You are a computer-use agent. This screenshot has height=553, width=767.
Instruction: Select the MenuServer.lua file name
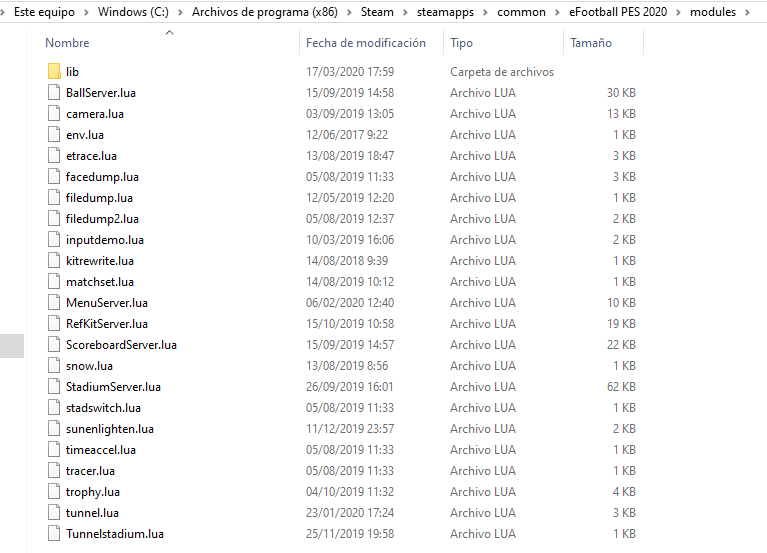coord(107,303)
